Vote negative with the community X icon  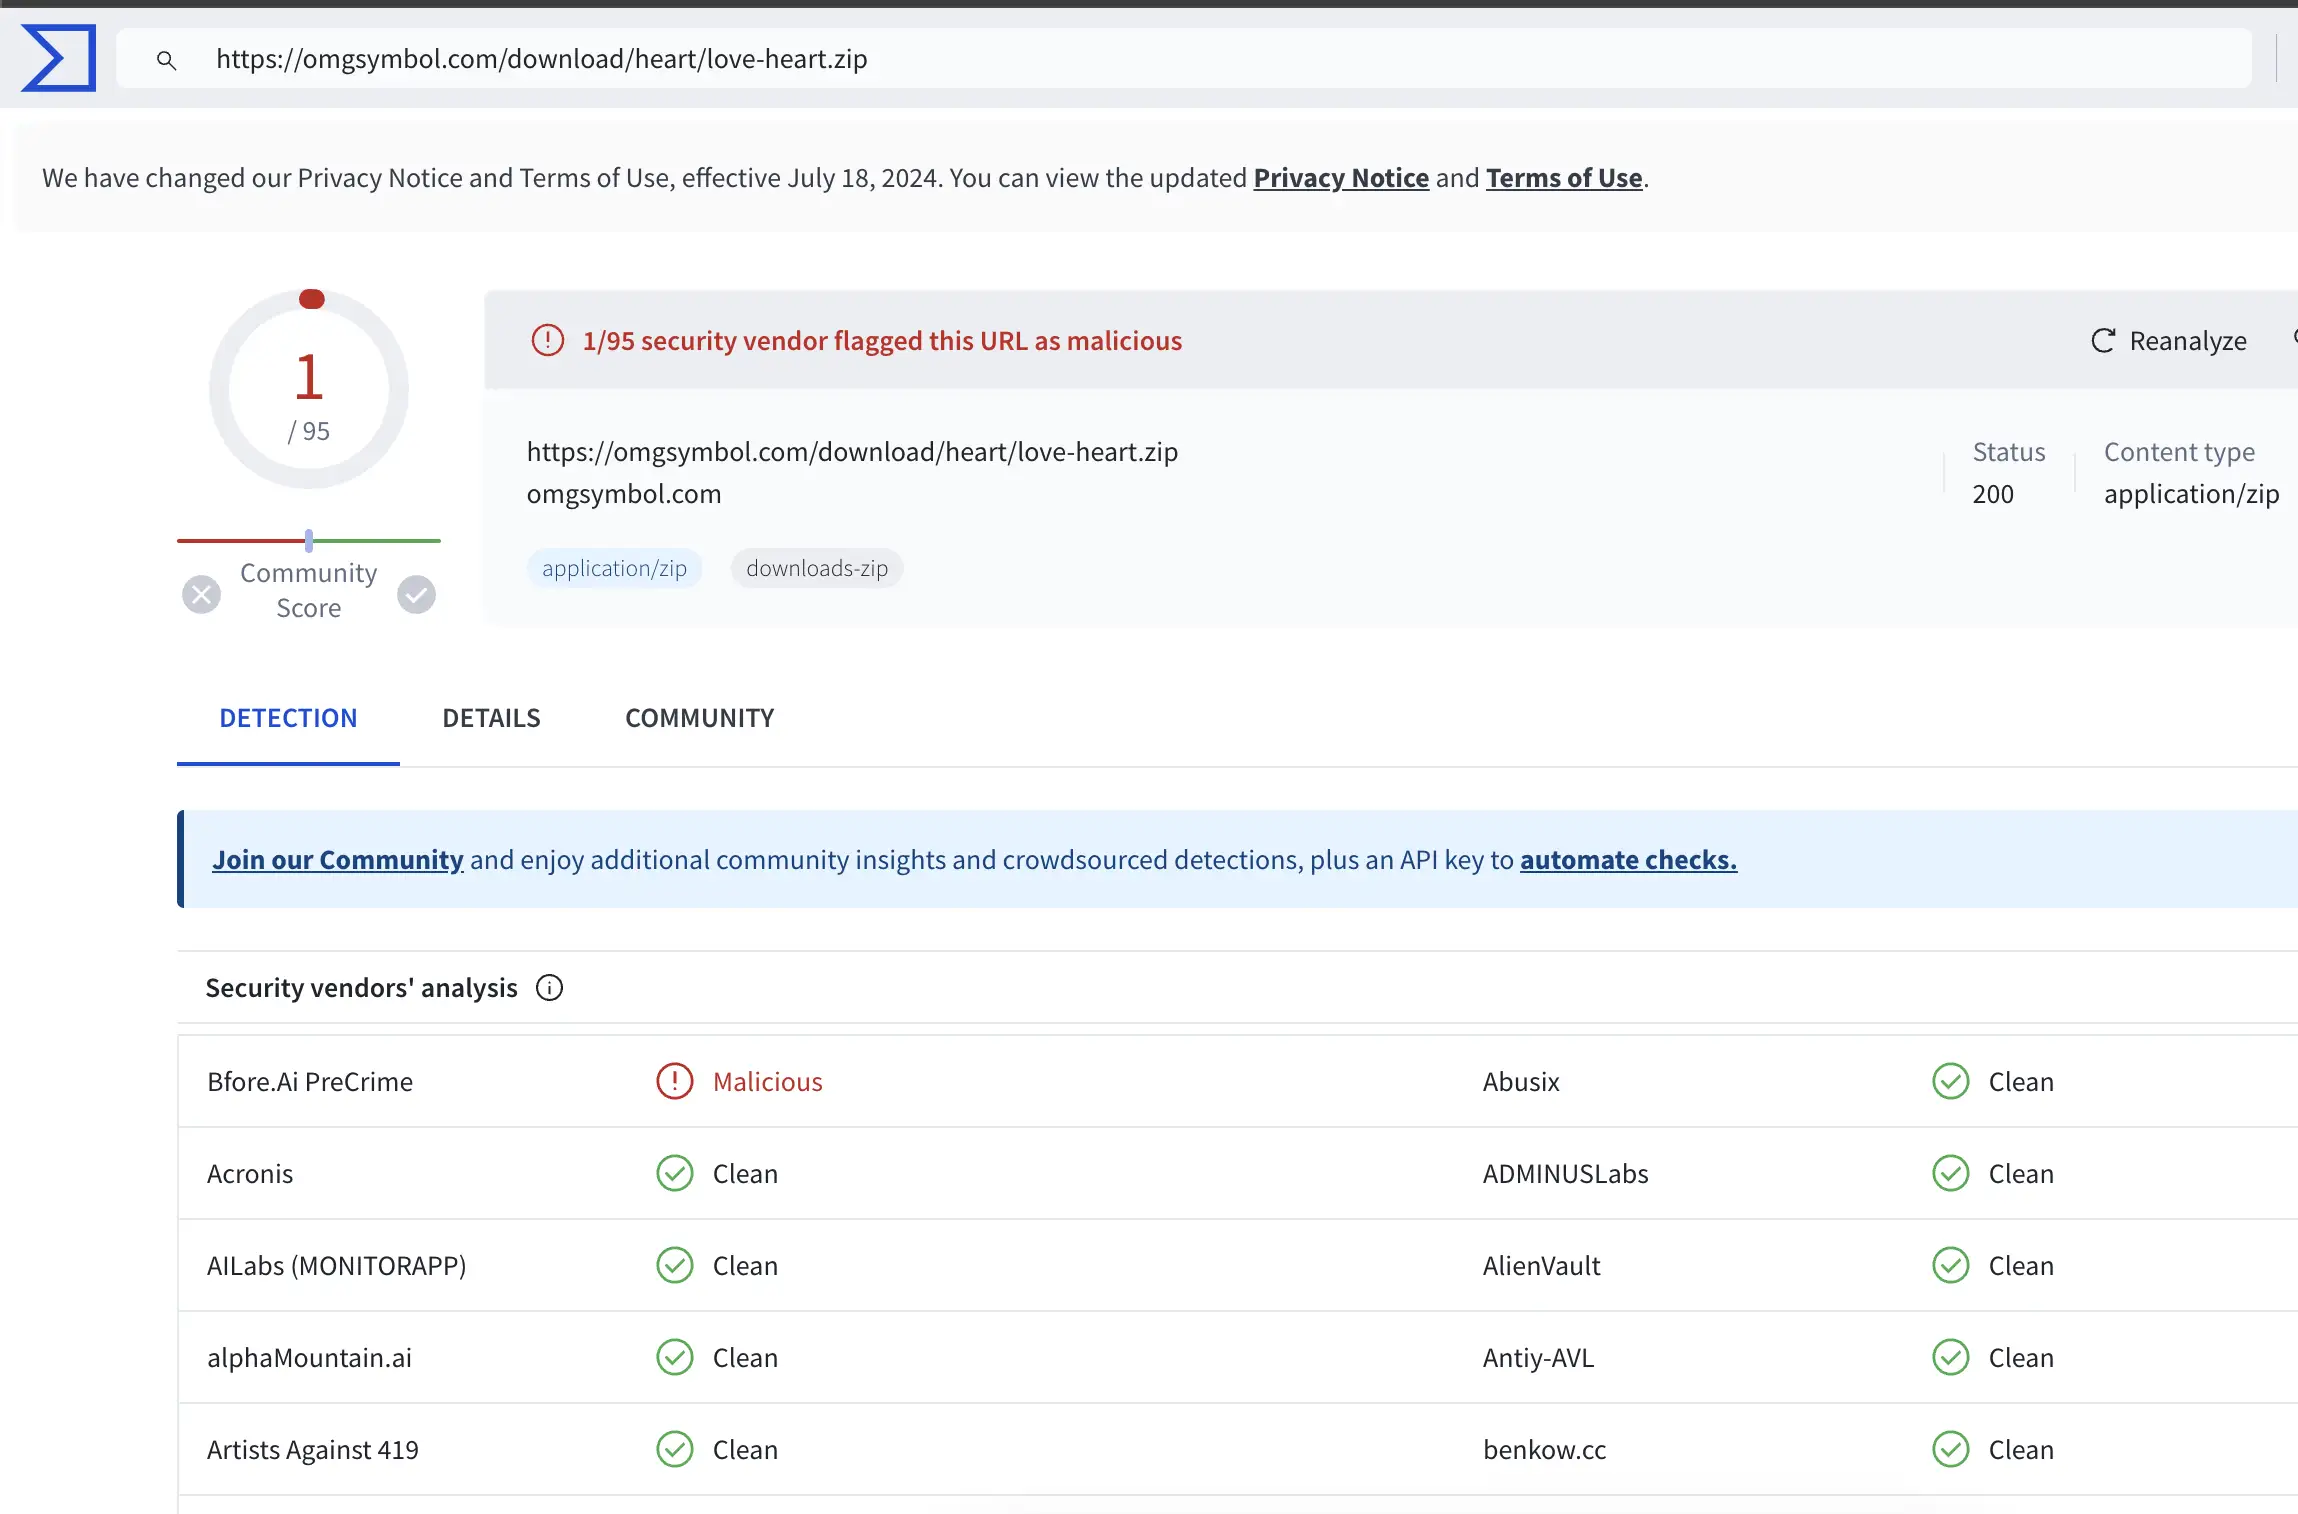pos(201,594)
